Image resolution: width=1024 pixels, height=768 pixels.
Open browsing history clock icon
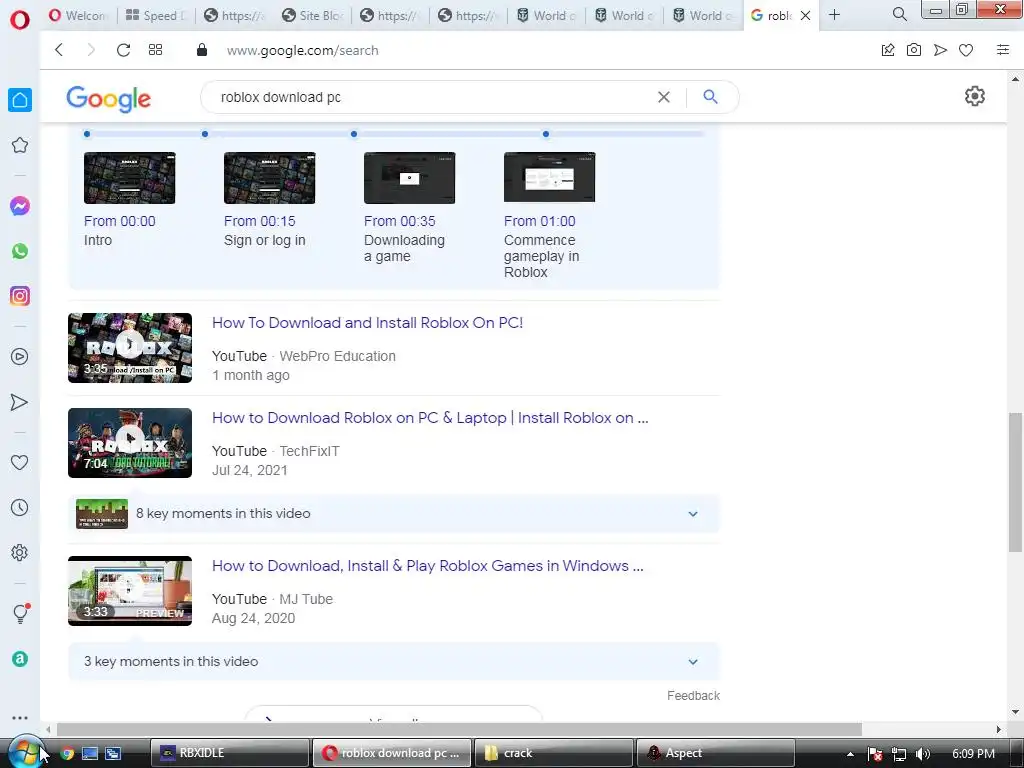pos(20,507)
